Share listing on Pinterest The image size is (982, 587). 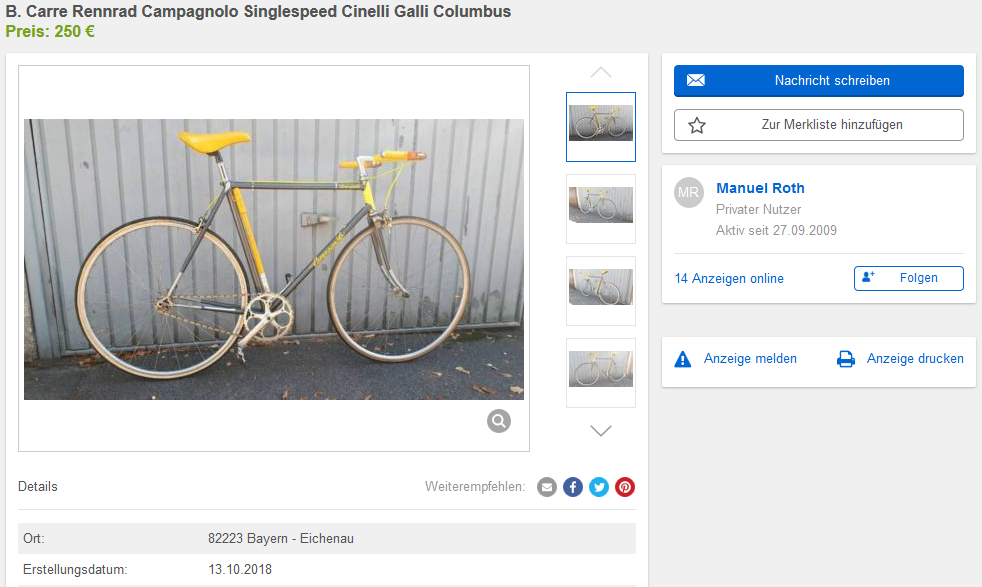pos(625,487)
